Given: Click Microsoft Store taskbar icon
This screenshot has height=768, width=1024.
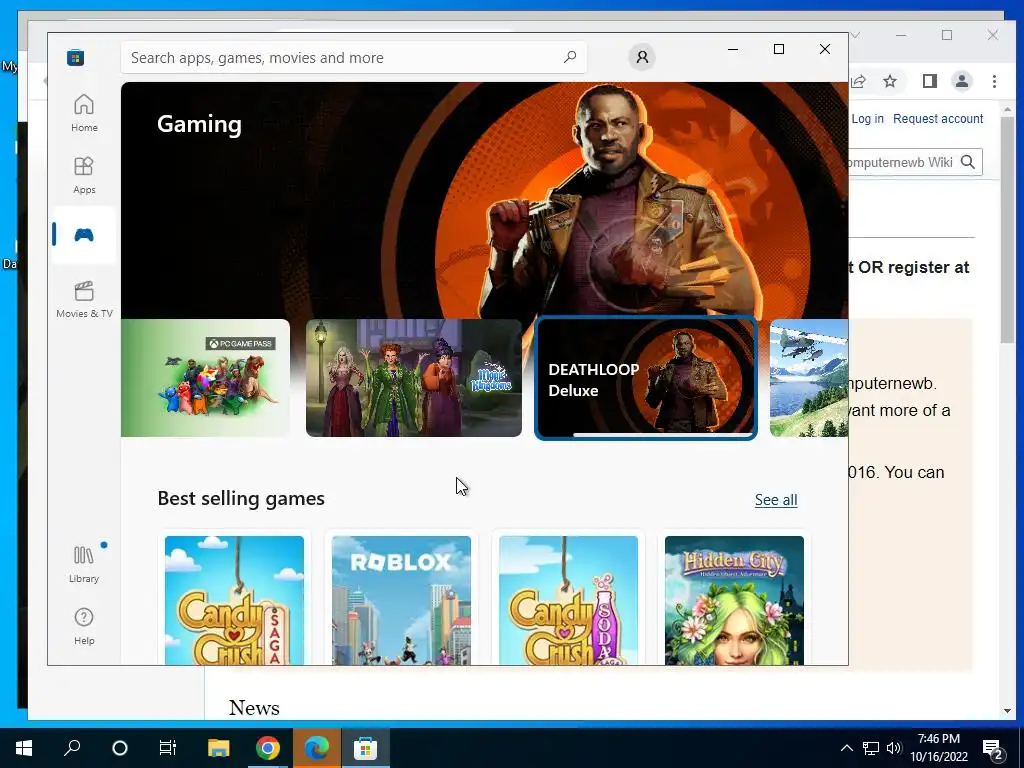Looking at the screenshot, I should 366,748.
